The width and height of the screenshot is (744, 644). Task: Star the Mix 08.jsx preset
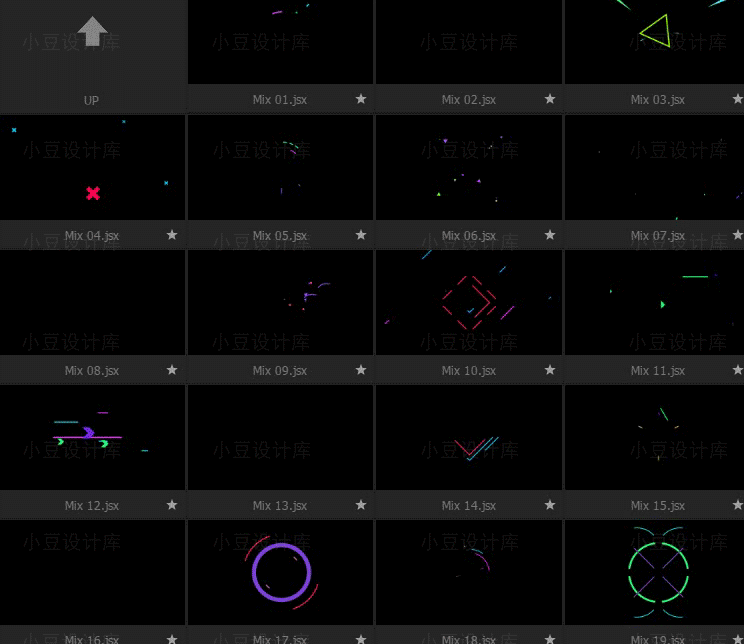point(172,370)
